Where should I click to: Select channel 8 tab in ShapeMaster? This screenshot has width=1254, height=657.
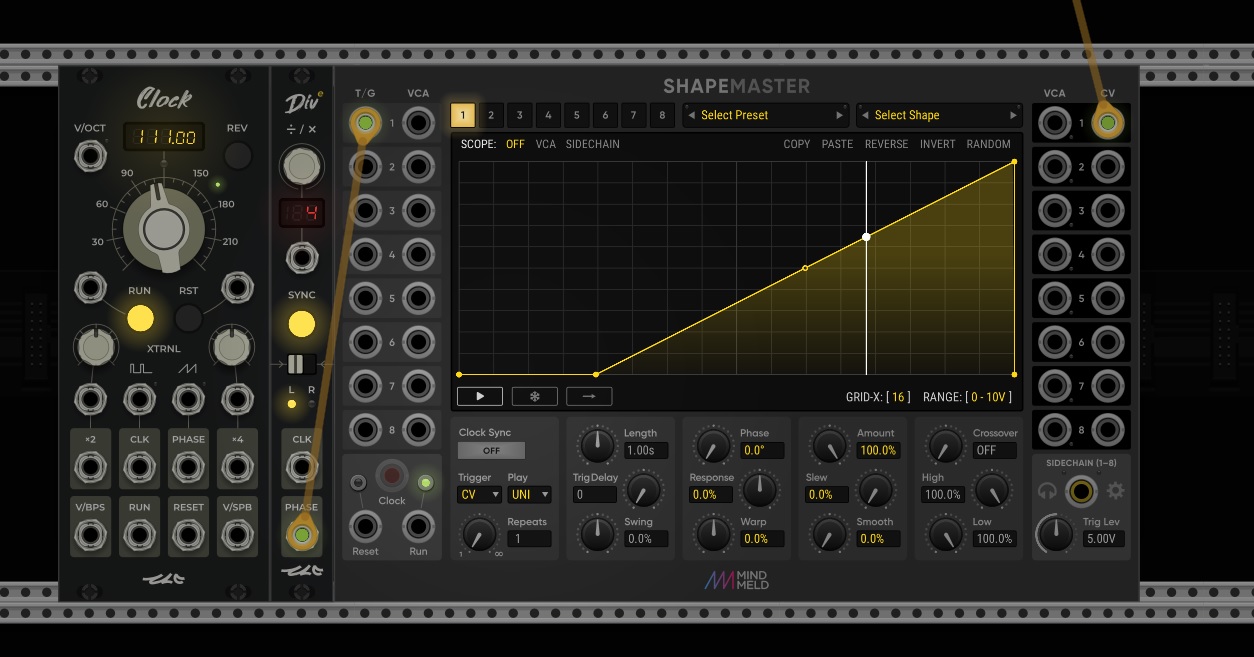662,115
